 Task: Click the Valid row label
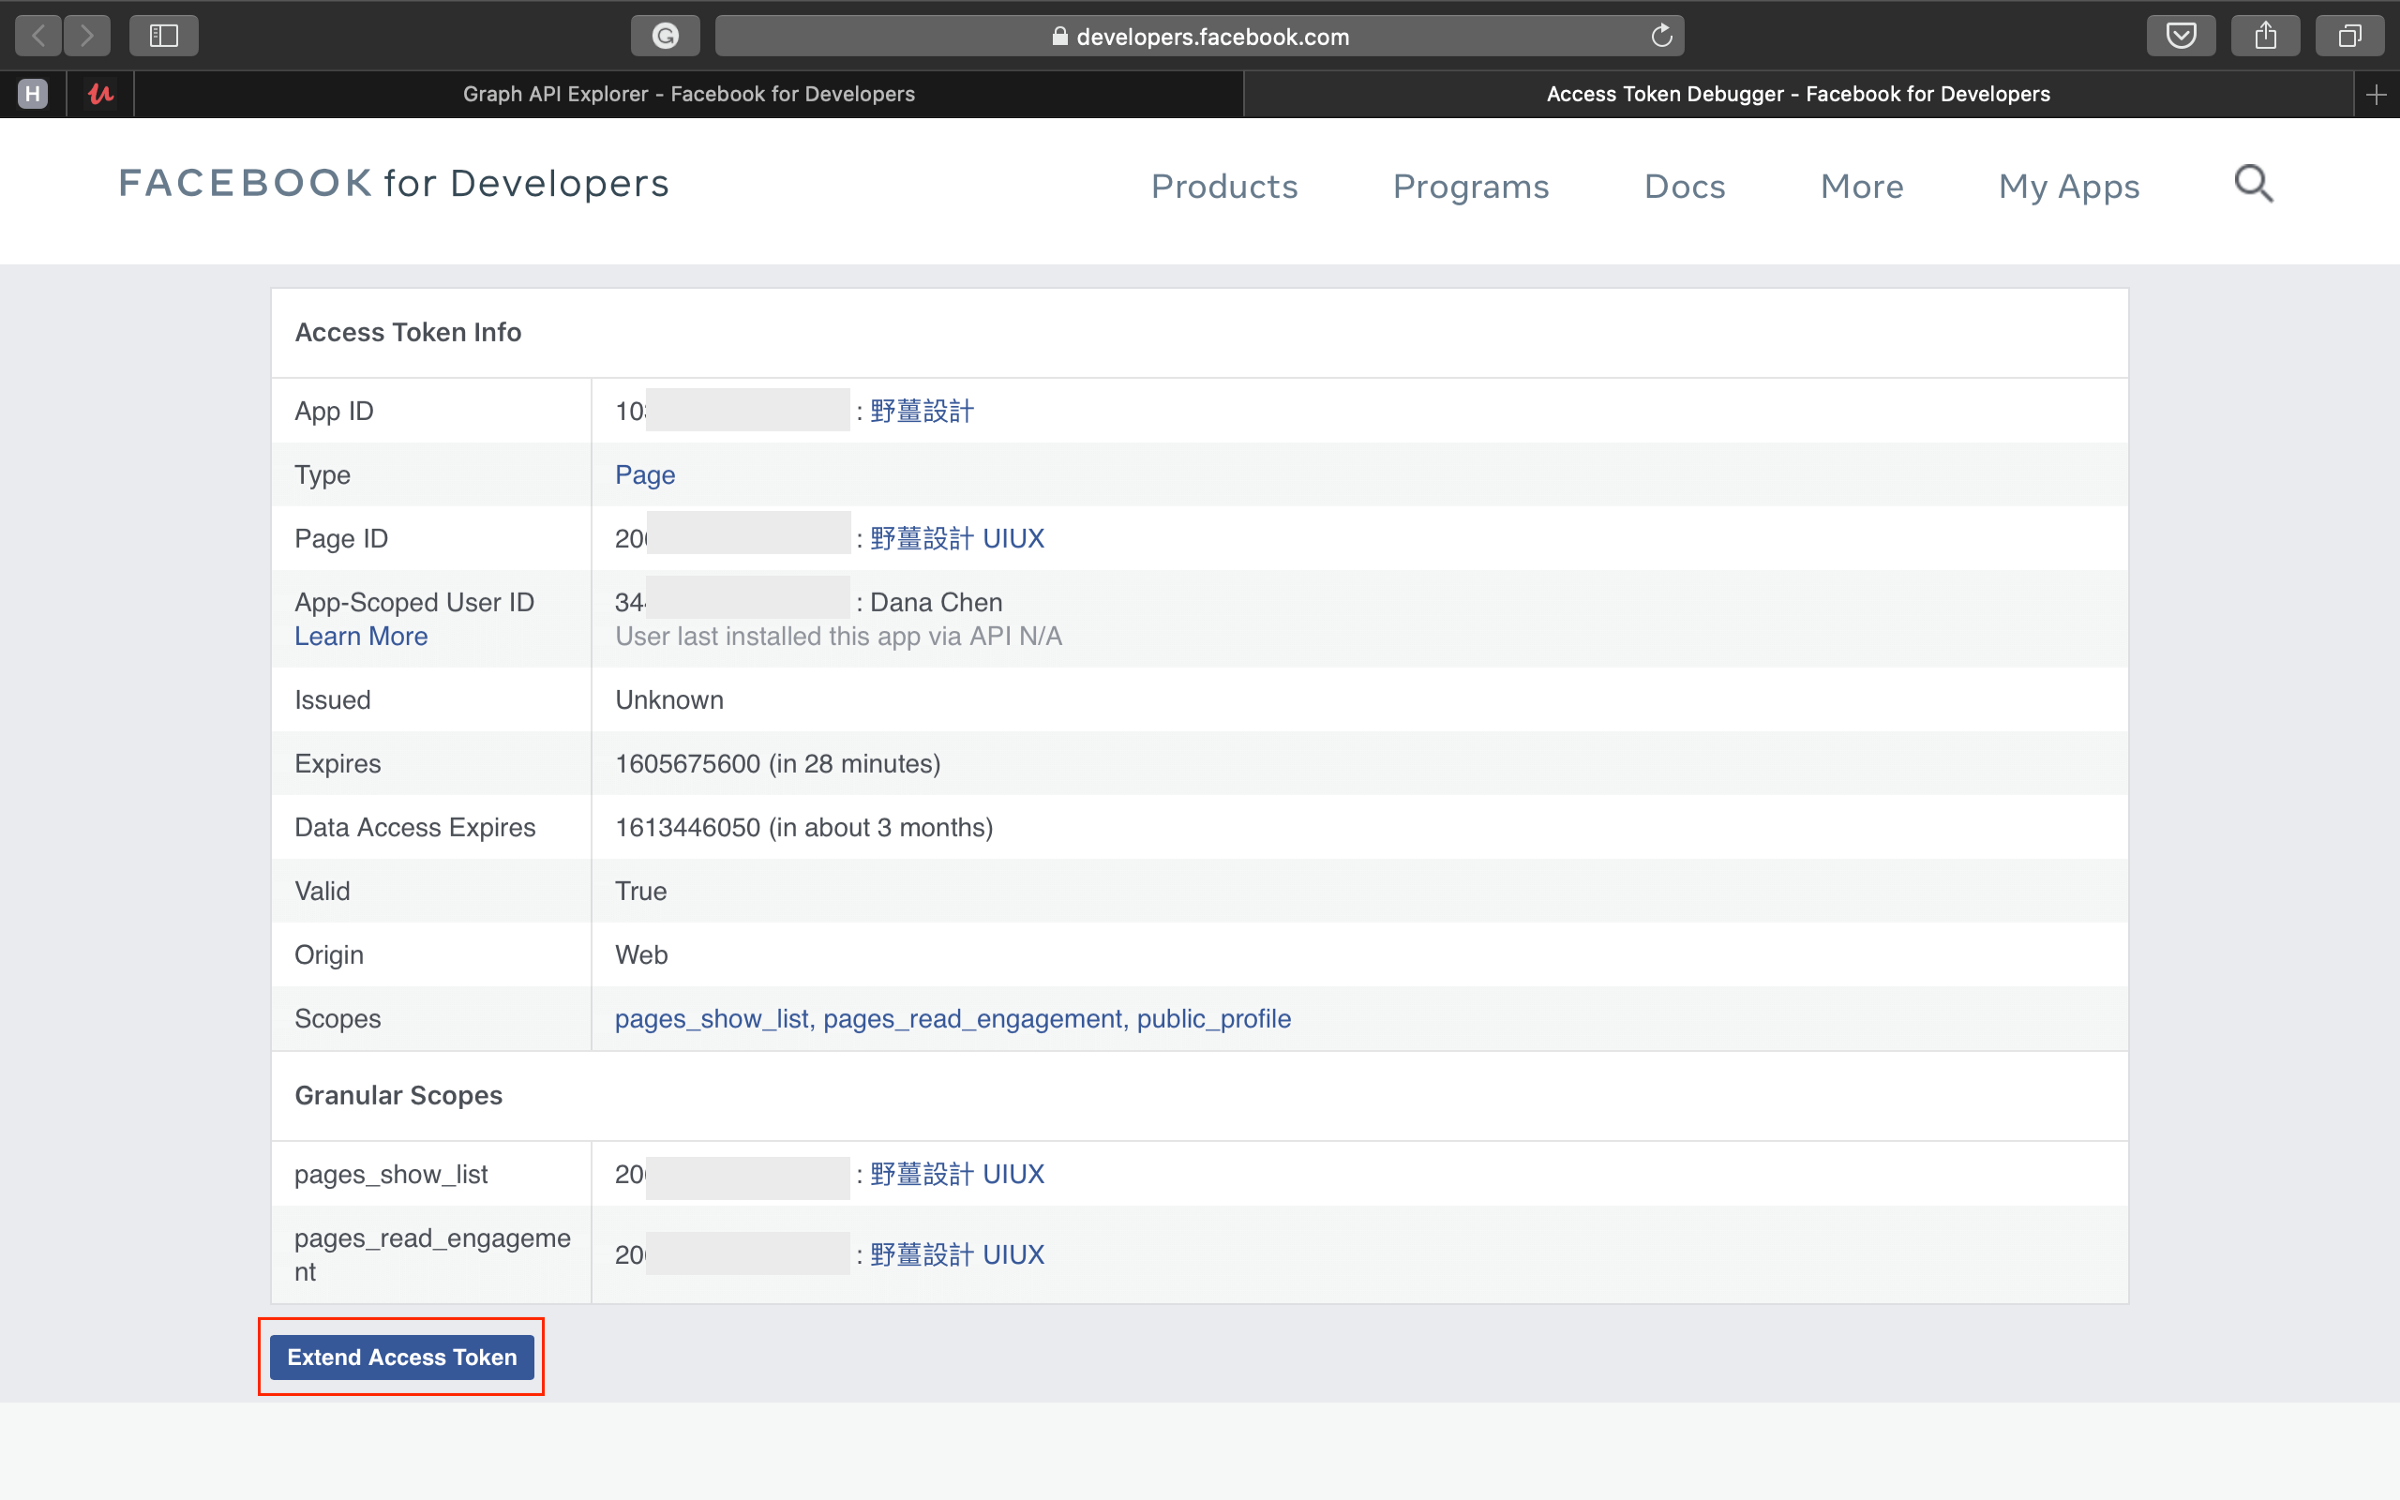pos(322,891)
